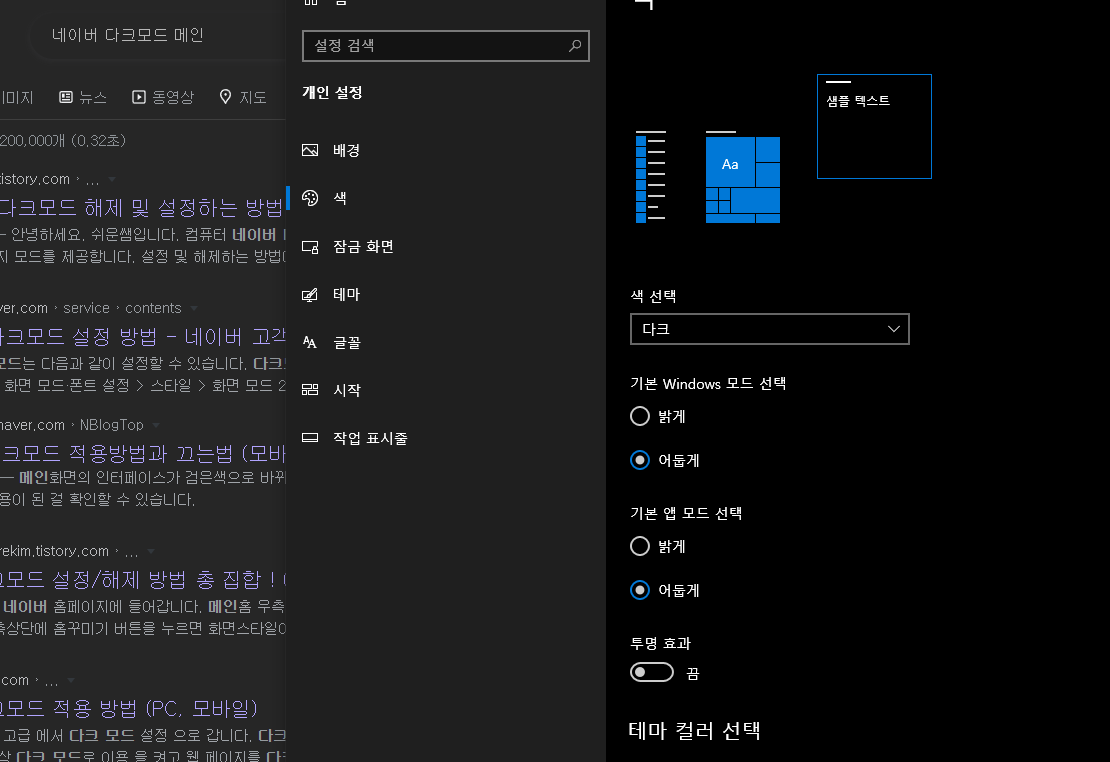1110x762 pixels.
Task: Open result 다크모드 설정 방법 - 네이버 고객
Action: [x=143, y=336]
